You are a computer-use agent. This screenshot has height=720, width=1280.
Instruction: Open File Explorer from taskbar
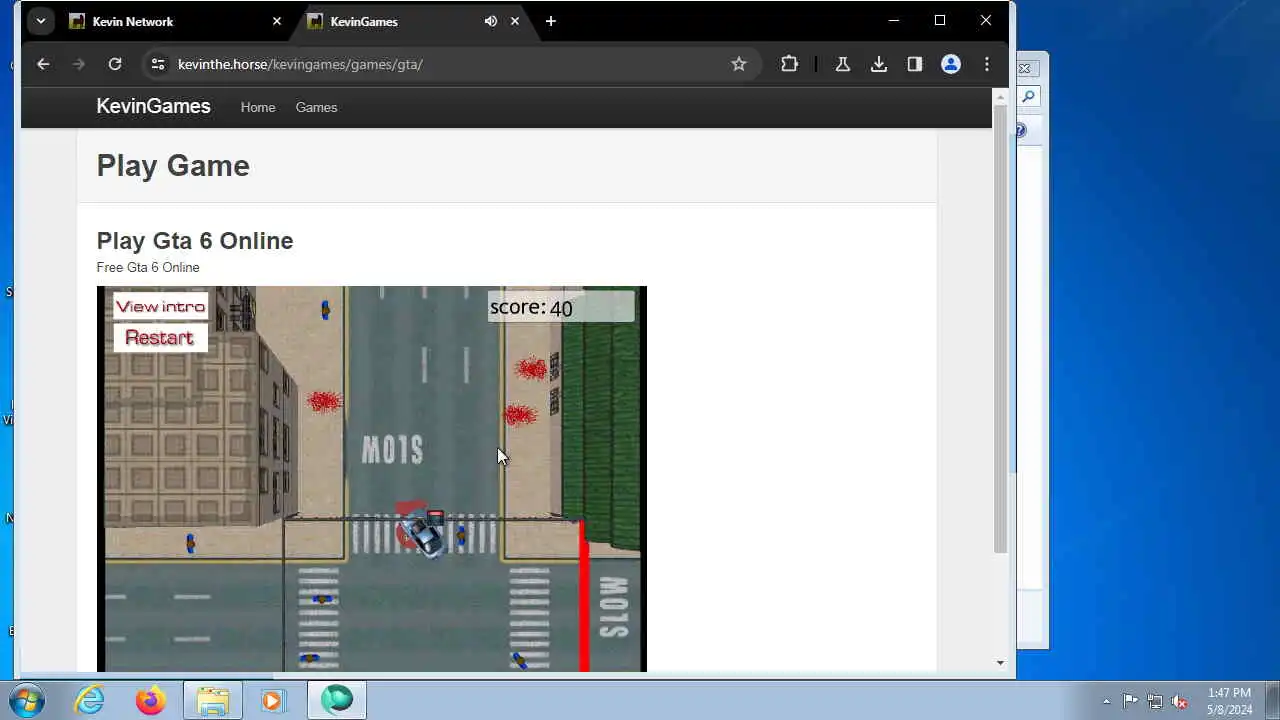coord(212,700)
